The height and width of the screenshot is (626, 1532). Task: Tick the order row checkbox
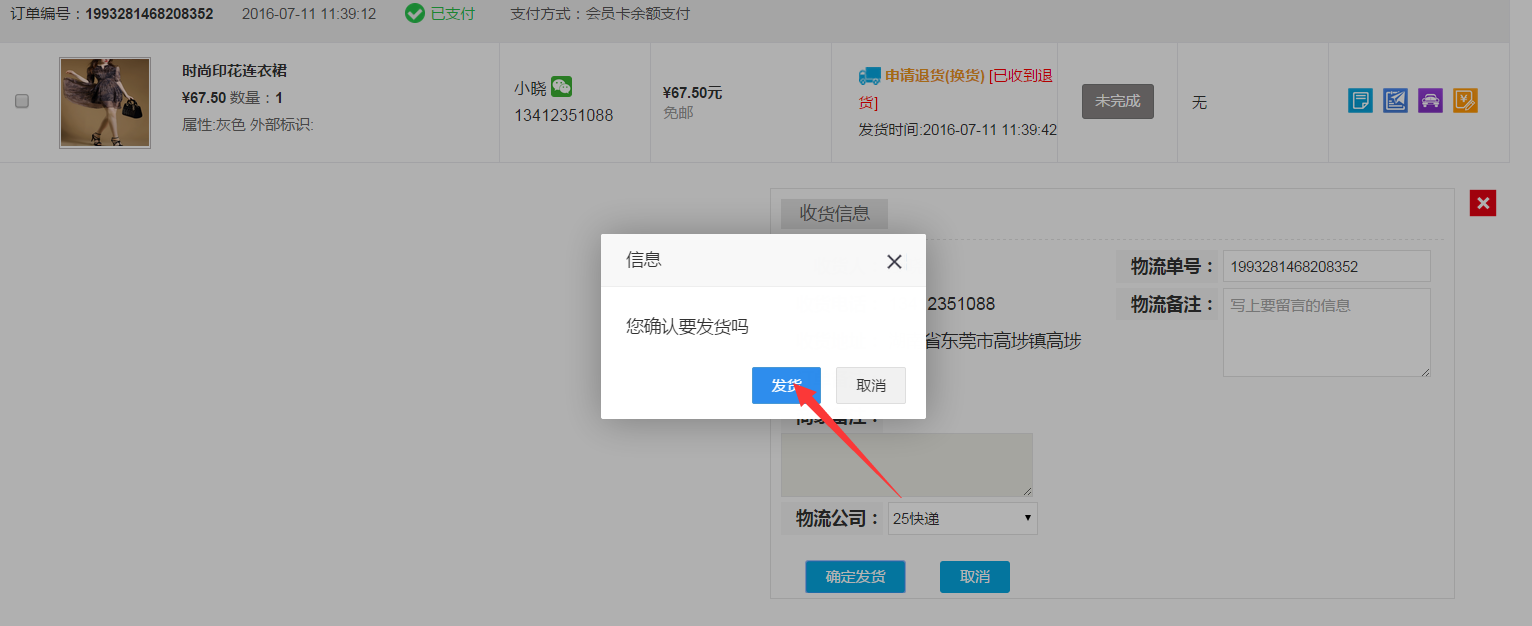coord(22,101)
